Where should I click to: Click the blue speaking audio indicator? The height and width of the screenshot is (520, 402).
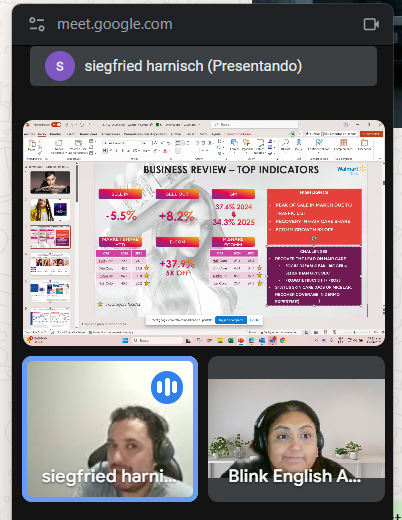tap(167, 387)
